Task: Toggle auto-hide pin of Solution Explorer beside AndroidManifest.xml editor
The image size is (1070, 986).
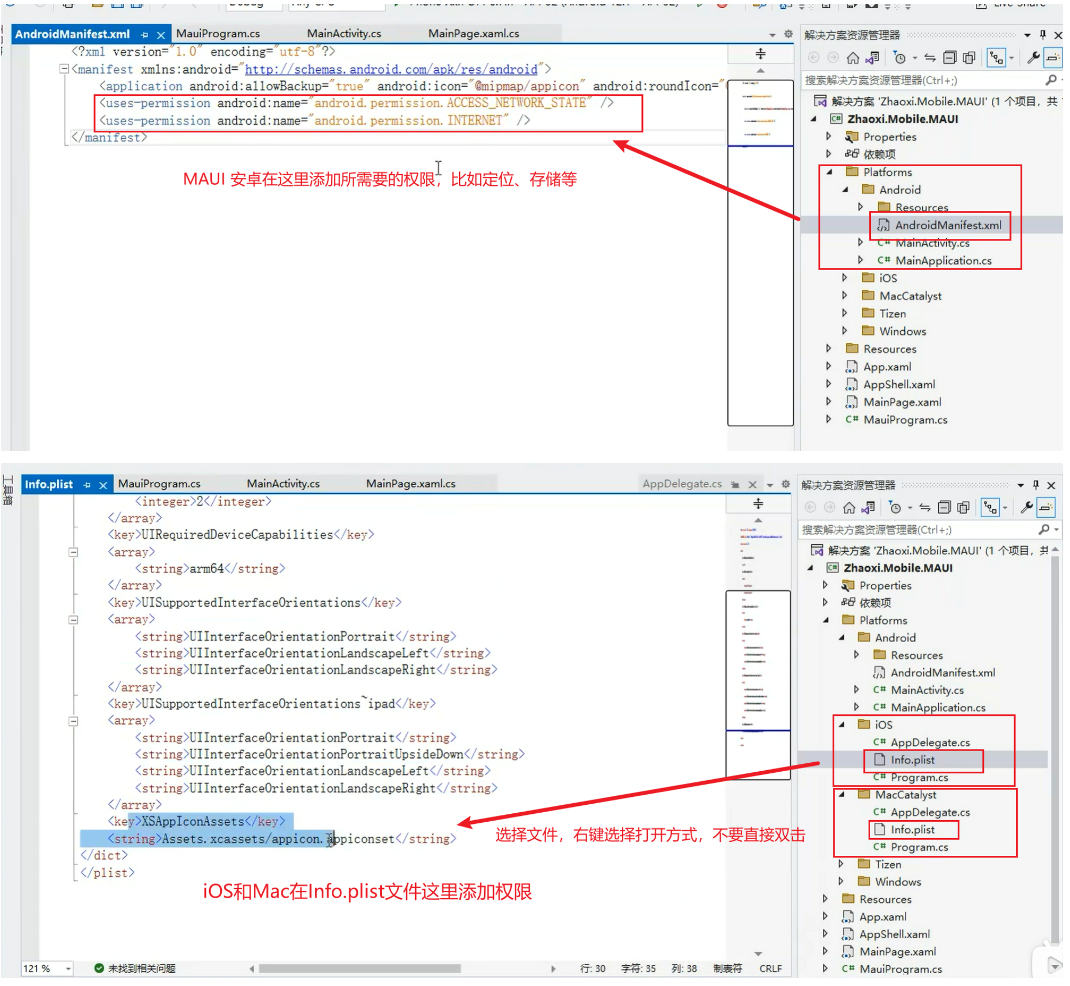Action: tap(1043, 35)
